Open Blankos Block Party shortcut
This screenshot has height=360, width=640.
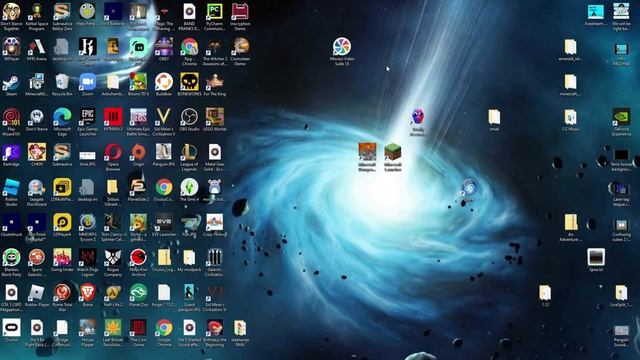pyautogui.click(x=11, y=258)
